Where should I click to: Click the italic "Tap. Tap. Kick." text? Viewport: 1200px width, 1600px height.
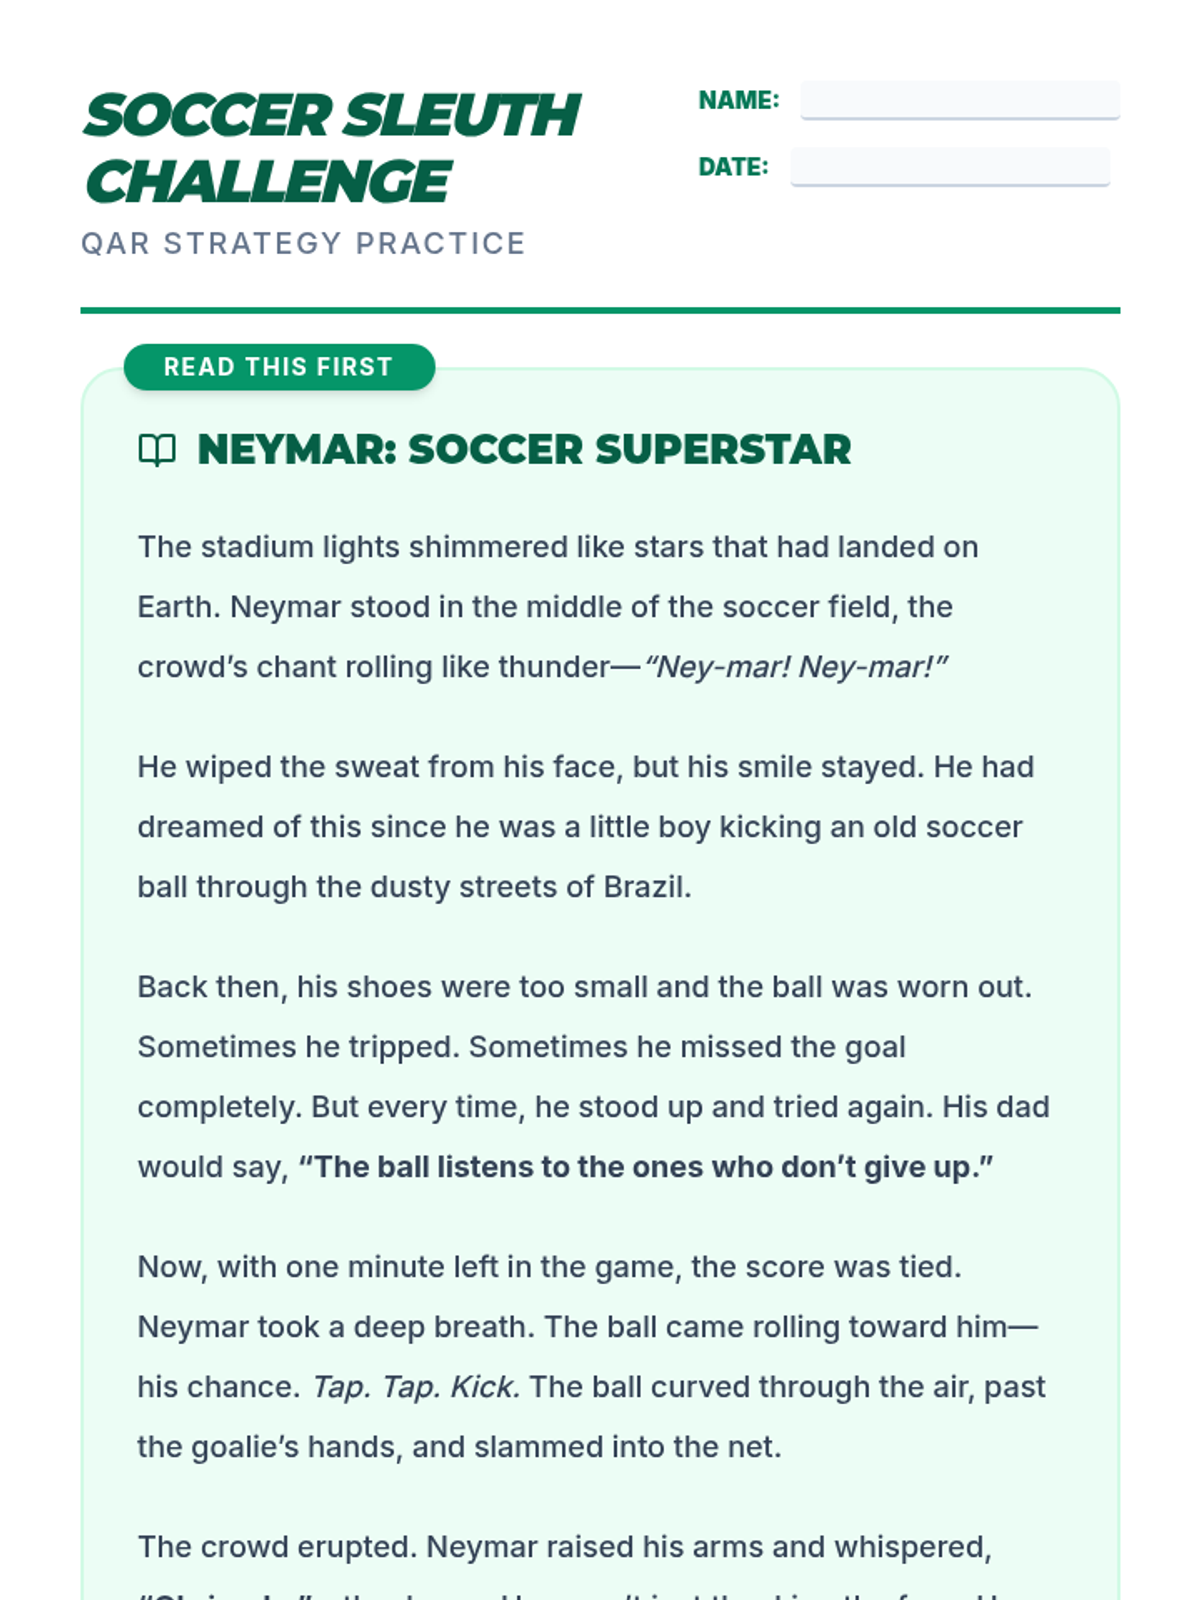click(x=416, y=1387)
